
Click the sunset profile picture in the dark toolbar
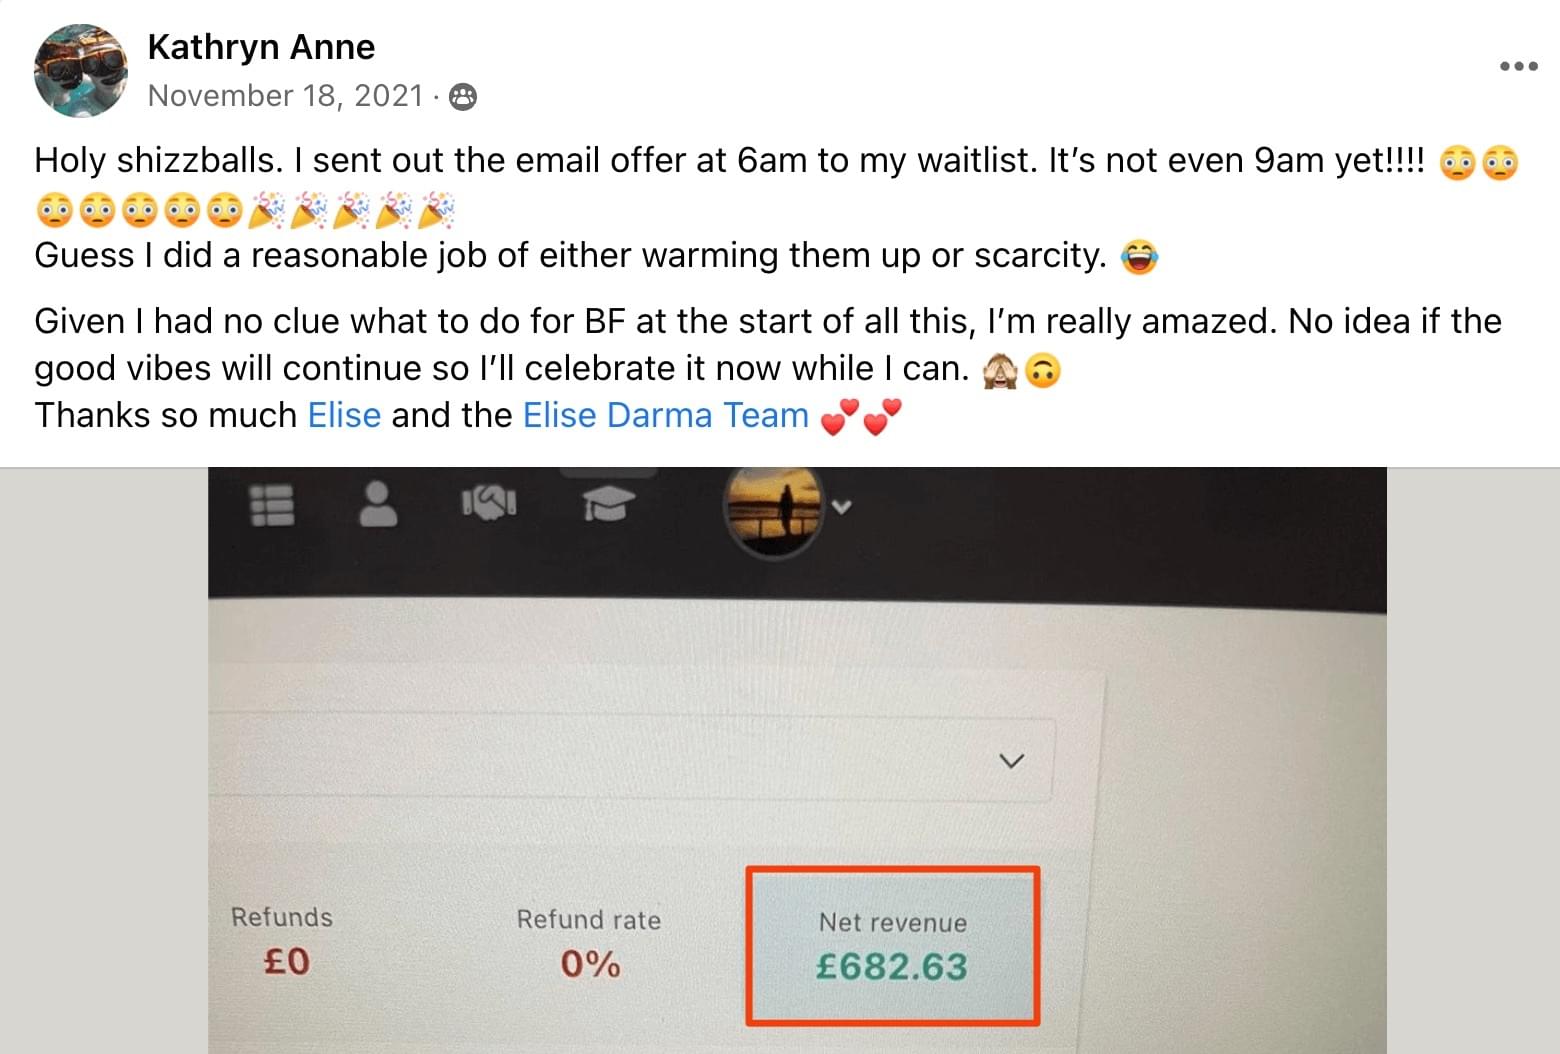pos(773,507)
